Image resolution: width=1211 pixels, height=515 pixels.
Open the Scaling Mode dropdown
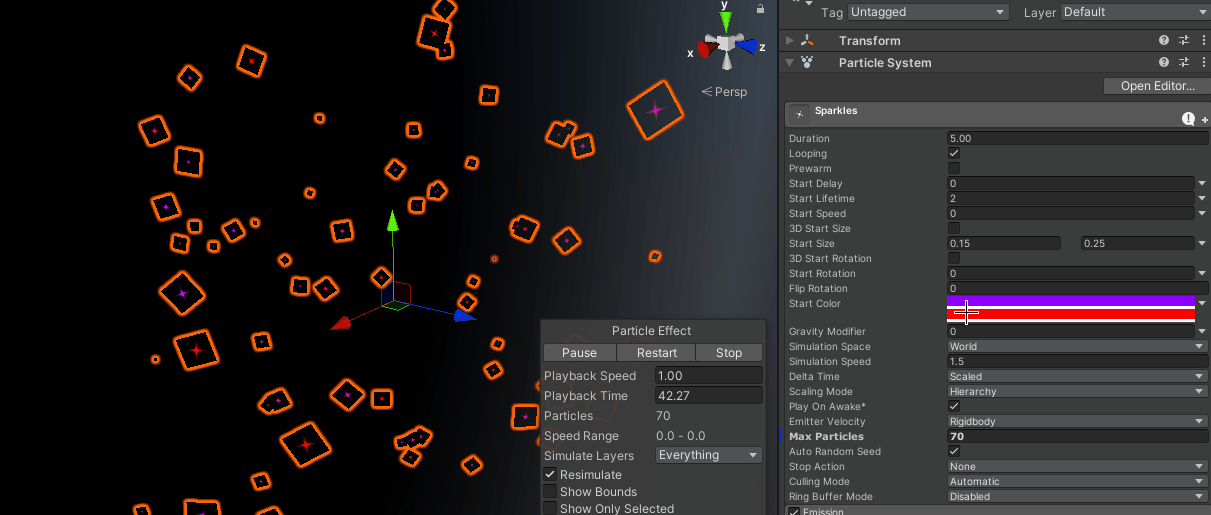pos(1077,392)
